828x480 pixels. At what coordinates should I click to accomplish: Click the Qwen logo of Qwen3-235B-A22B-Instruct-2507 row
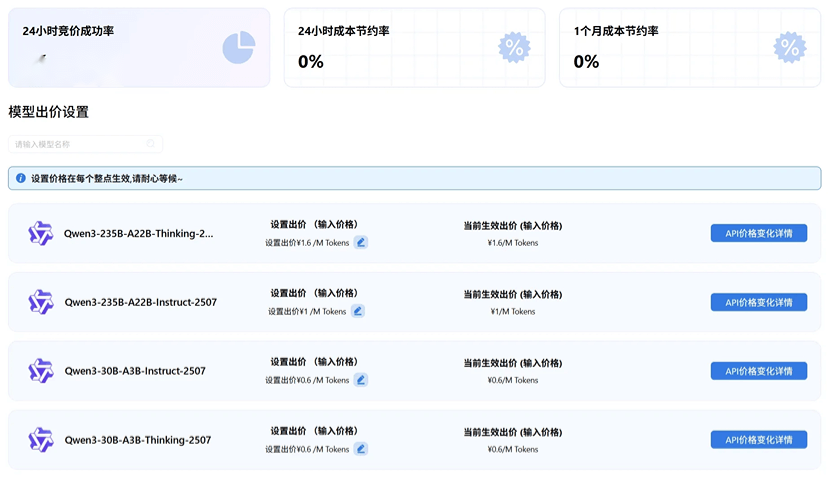coord(41,302)
